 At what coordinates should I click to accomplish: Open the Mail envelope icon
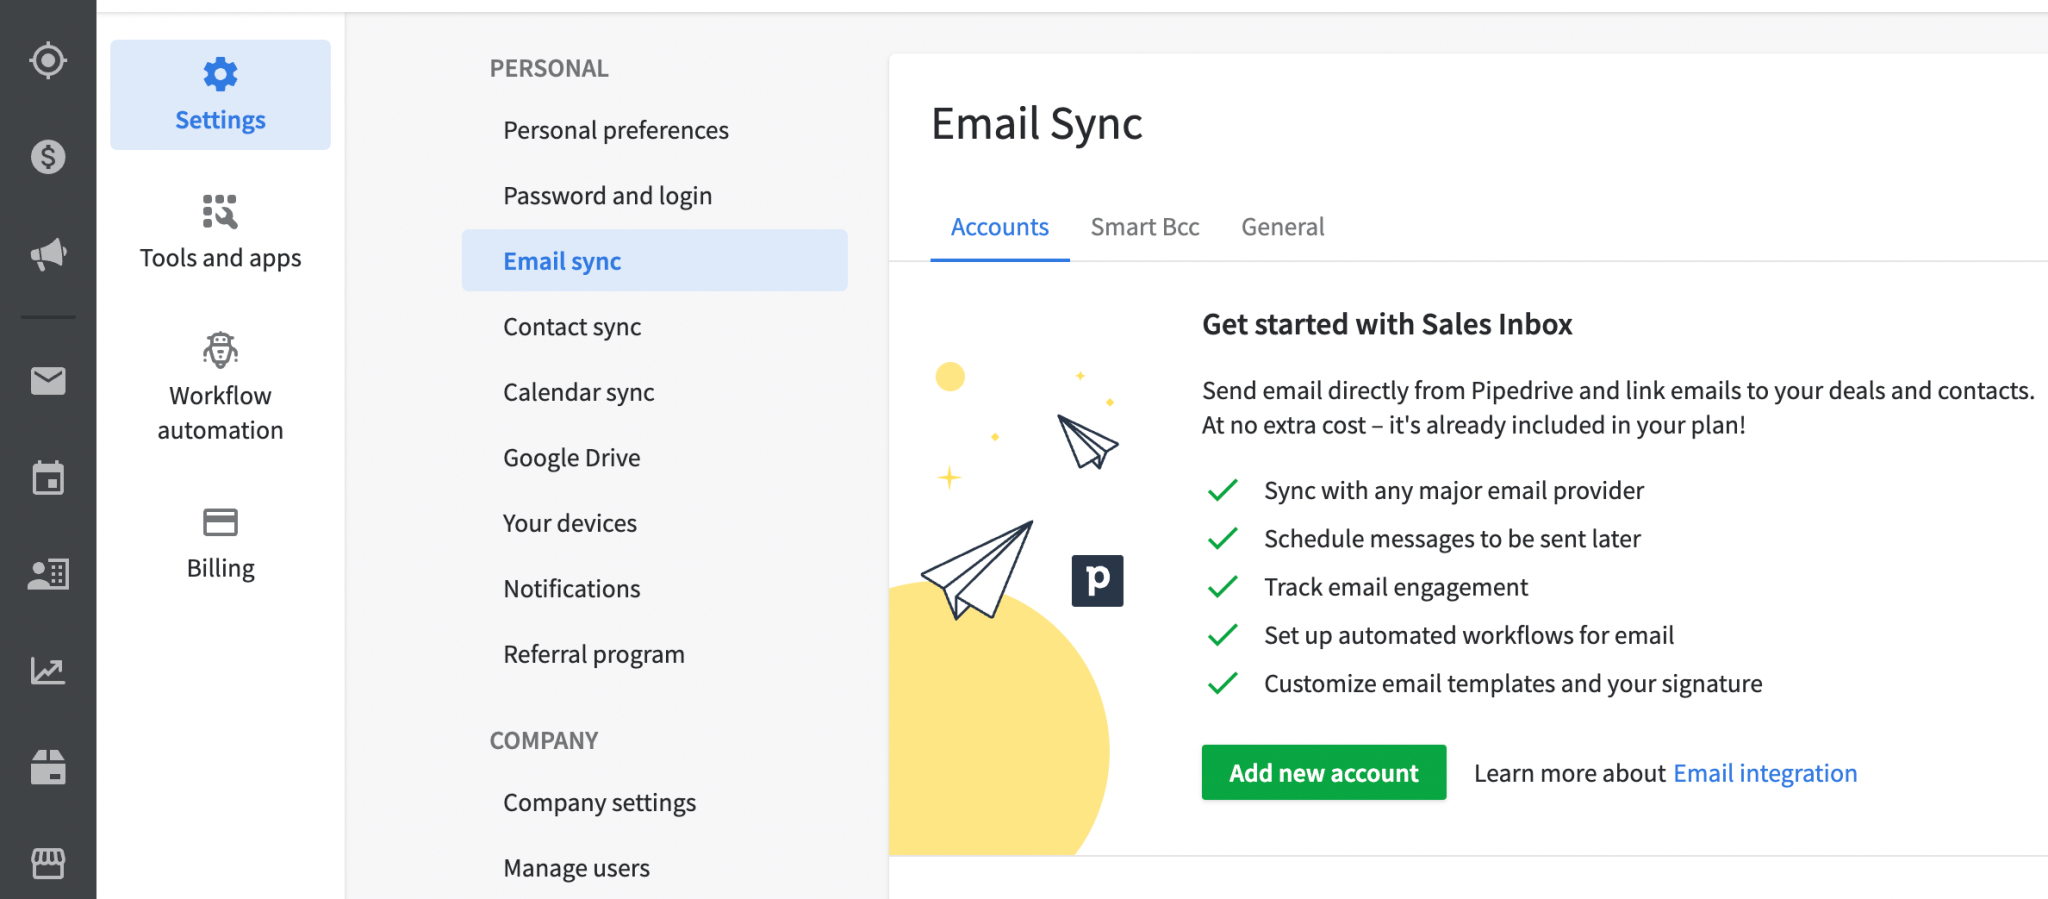point(47,380)
